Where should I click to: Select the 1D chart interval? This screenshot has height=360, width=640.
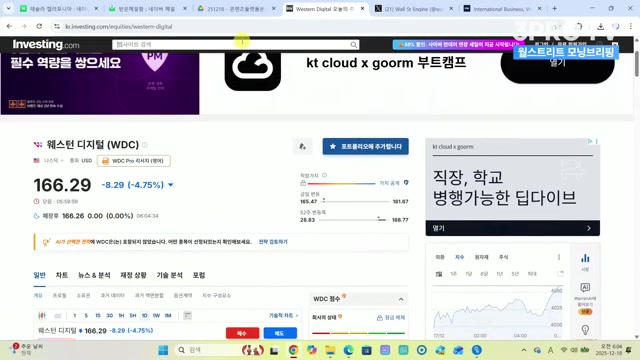click(144, 316)
